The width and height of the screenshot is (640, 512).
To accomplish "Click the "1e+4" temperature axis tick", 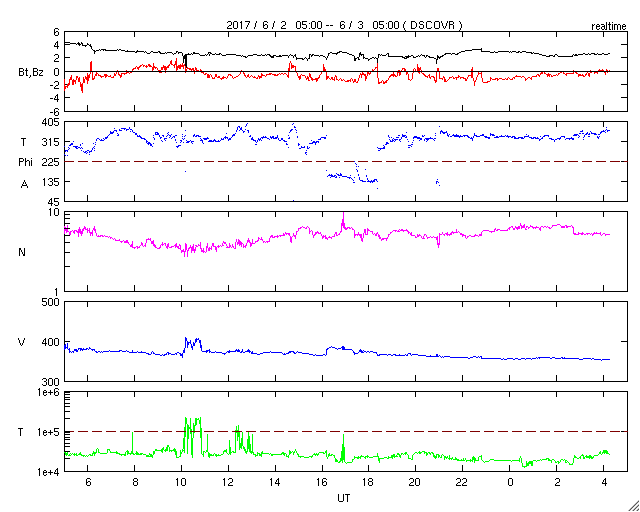I will click(x=48, y=472).
